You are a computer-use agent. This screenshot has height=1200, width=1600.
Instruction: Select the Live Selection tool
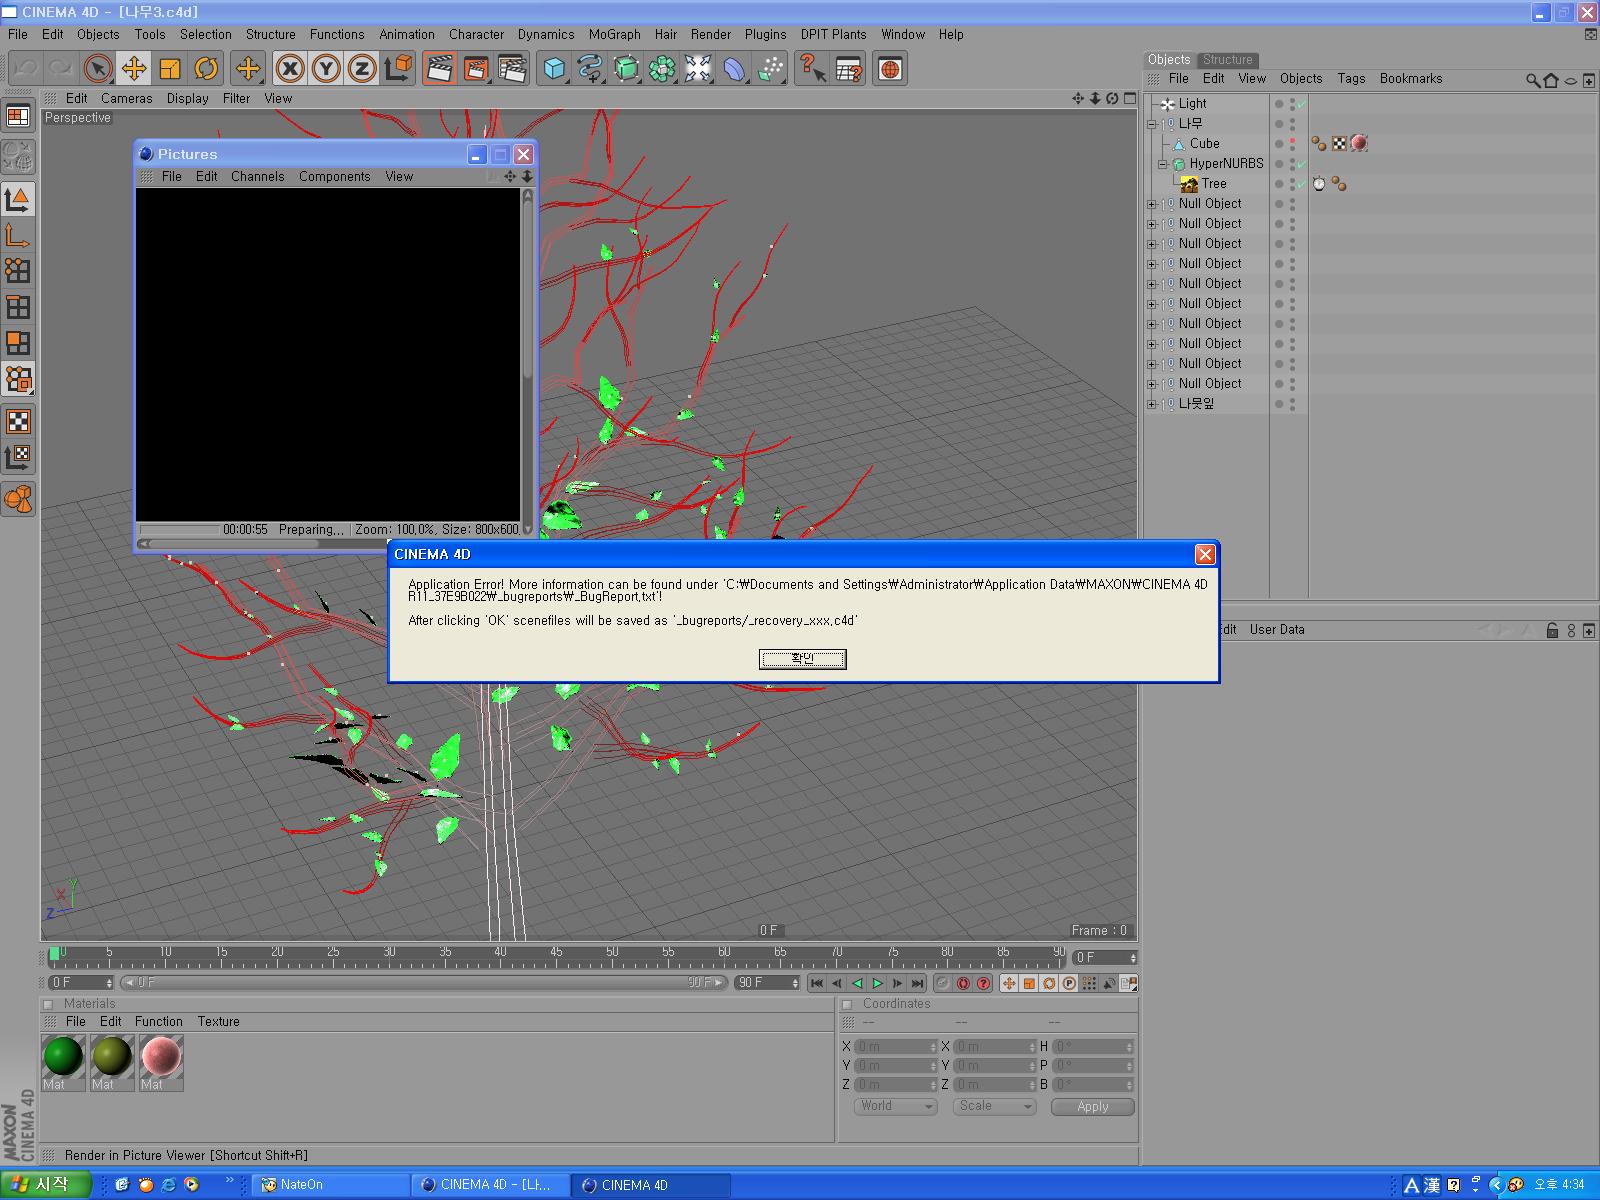click(x=97, y=69)
